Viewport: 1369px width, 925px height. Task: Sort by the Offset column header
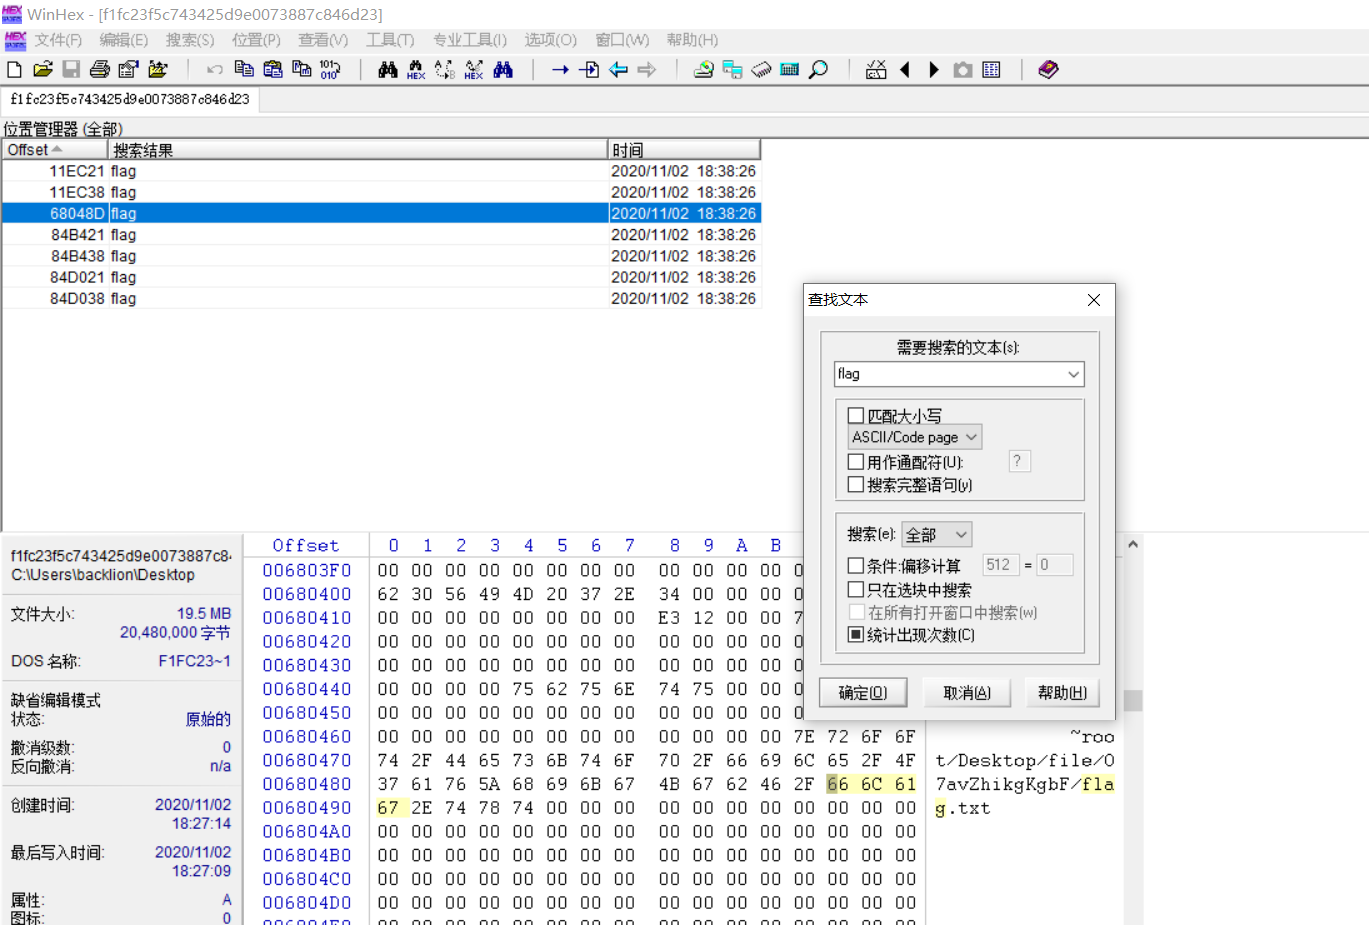pos(54,150)
